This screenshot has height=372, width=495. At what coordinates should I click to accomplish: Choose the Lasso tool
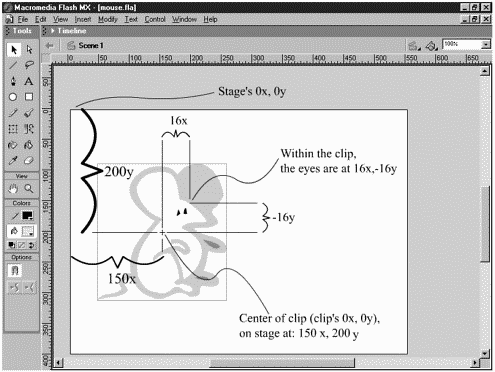[29, 65]
